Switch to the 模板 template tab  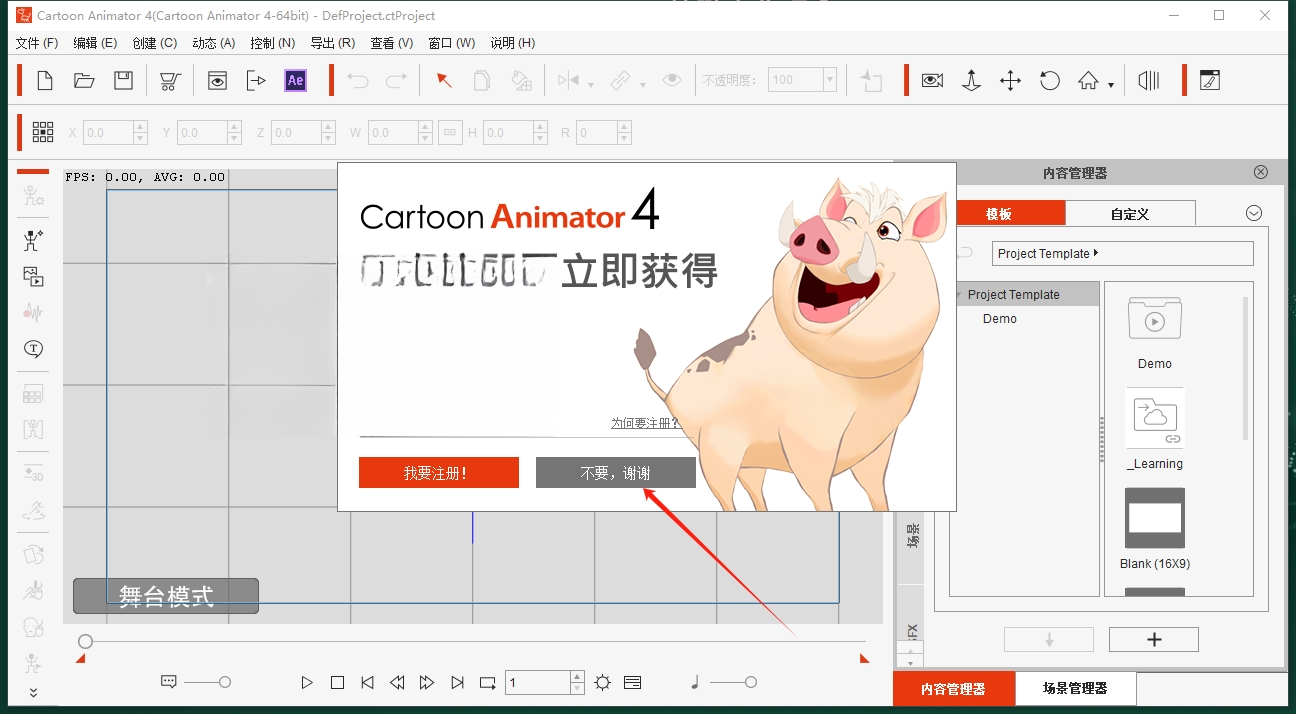1000,213
